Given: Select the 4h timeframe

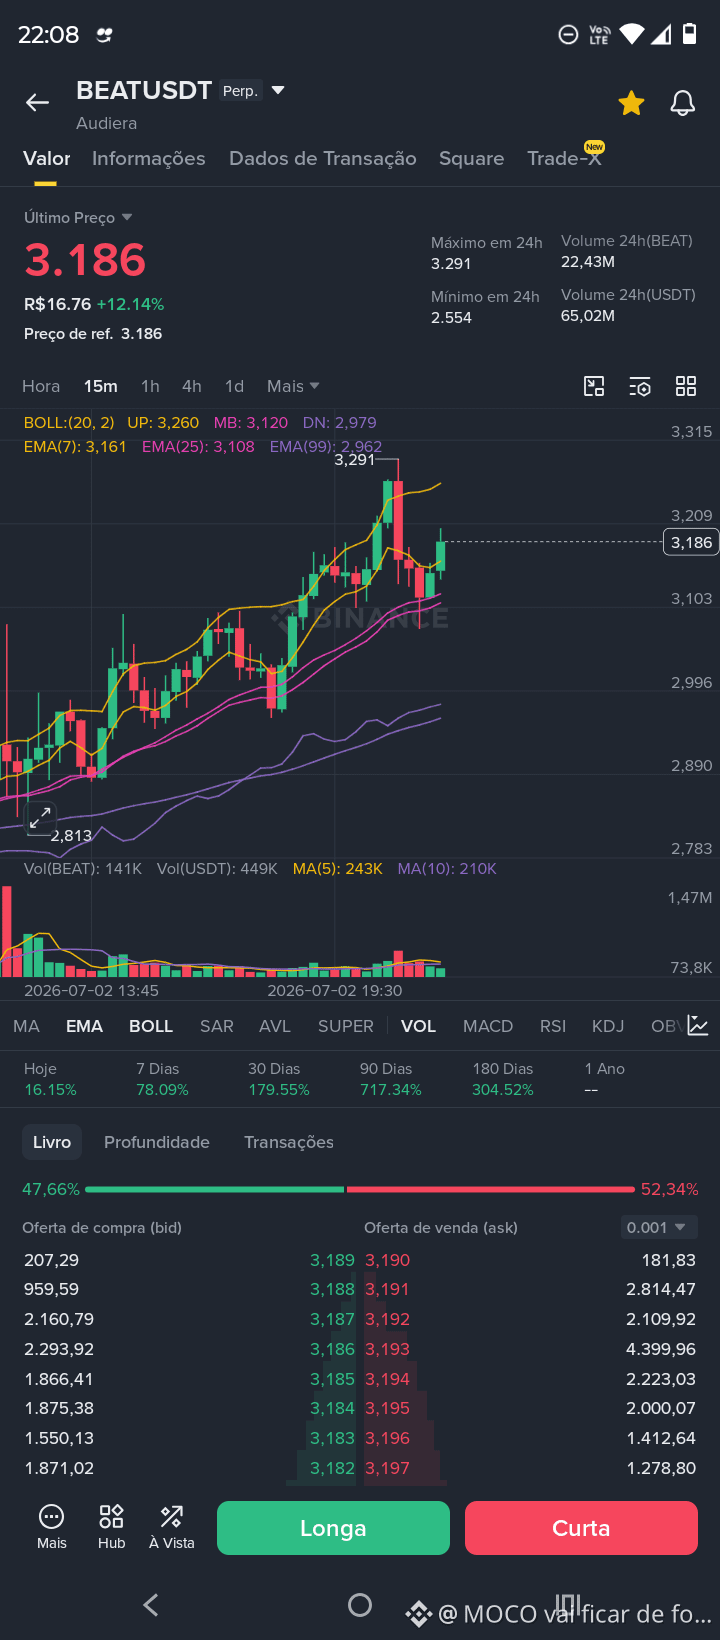Looking at the screenshot, I should [x=192, y=386].
